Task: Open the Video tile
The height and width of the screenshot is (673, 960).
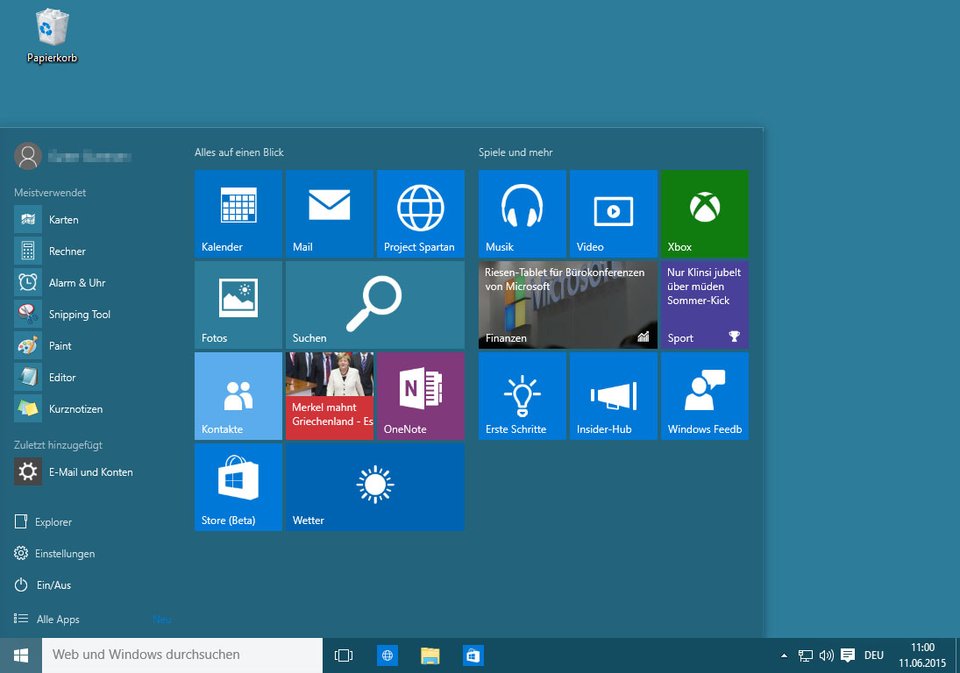Action: (613, 214)
